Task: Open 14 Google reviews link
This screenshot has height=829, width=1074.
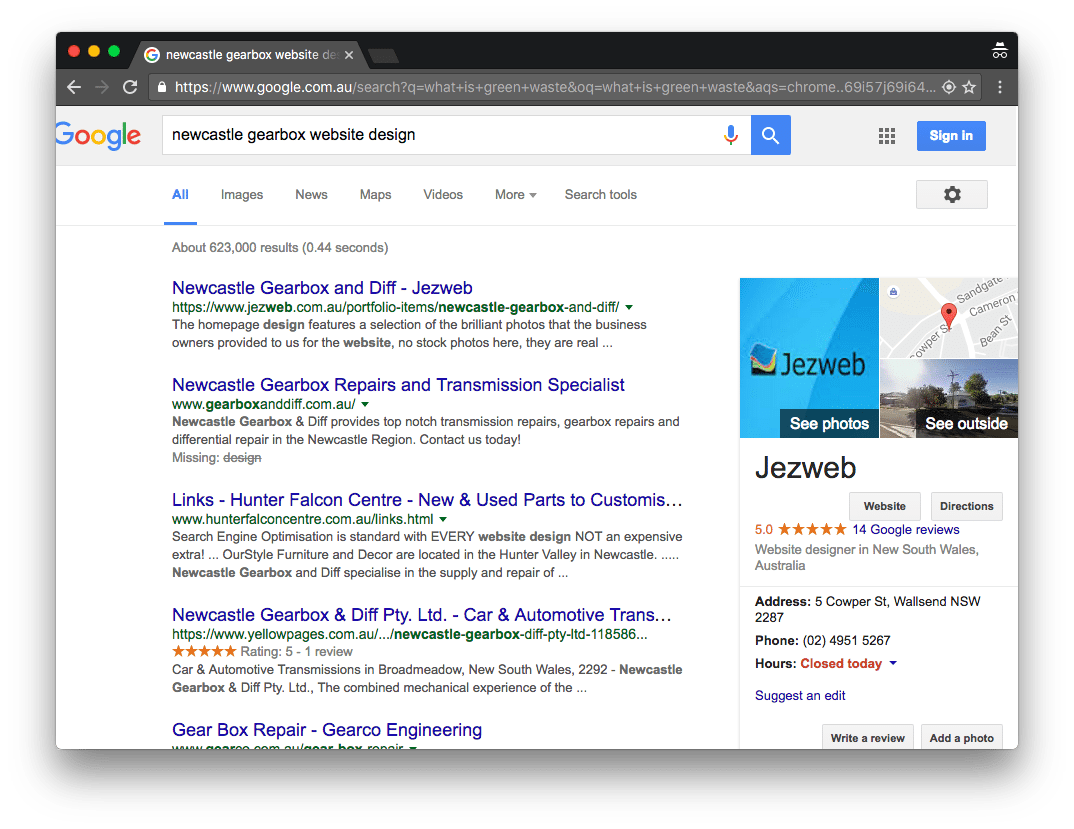Action: (906, 530)
